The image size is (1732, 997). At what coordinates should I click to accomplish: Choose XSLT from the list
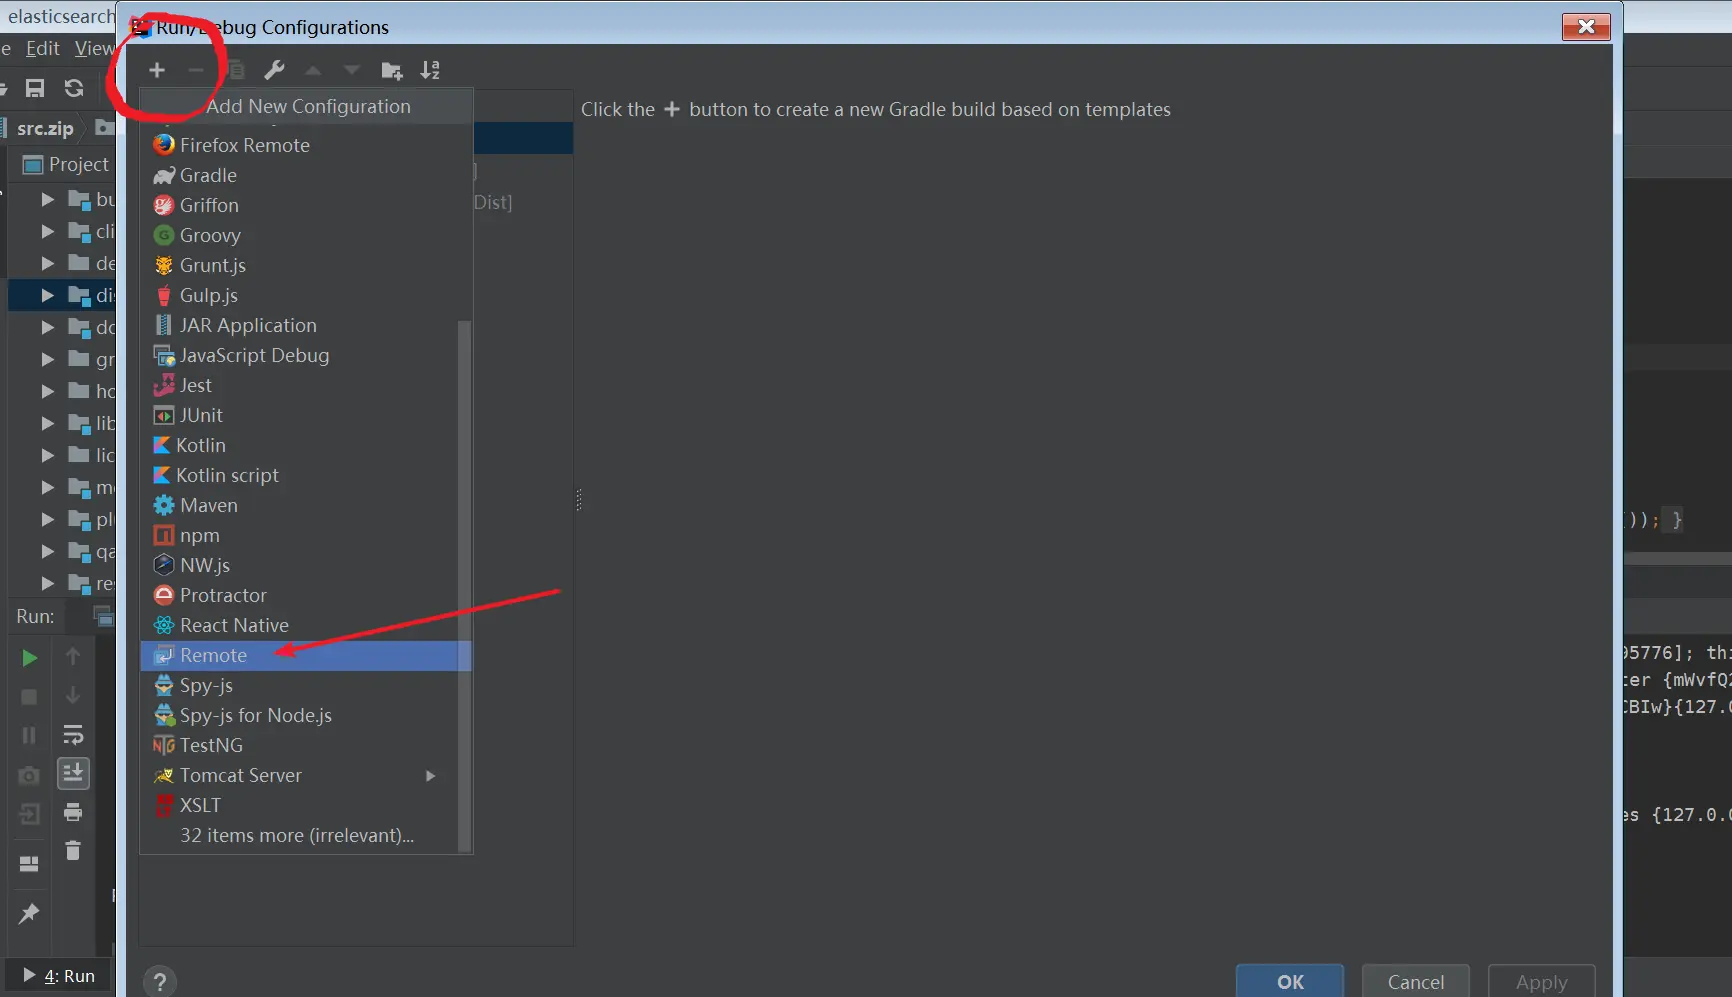(x=299, y=805)
